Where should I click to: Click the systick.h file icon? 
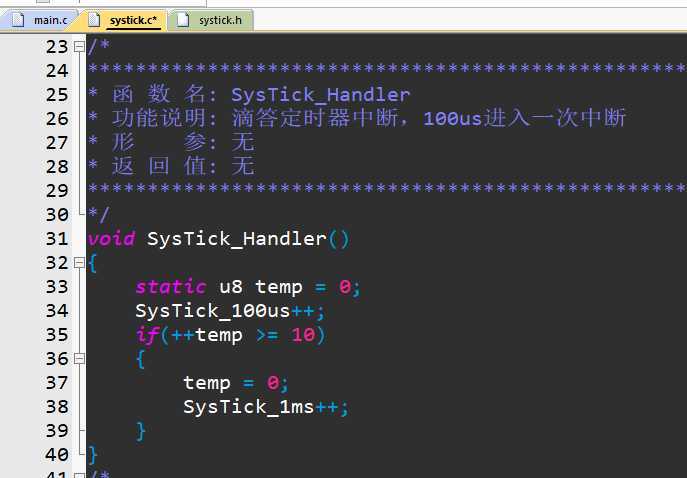tap(183, 20)
